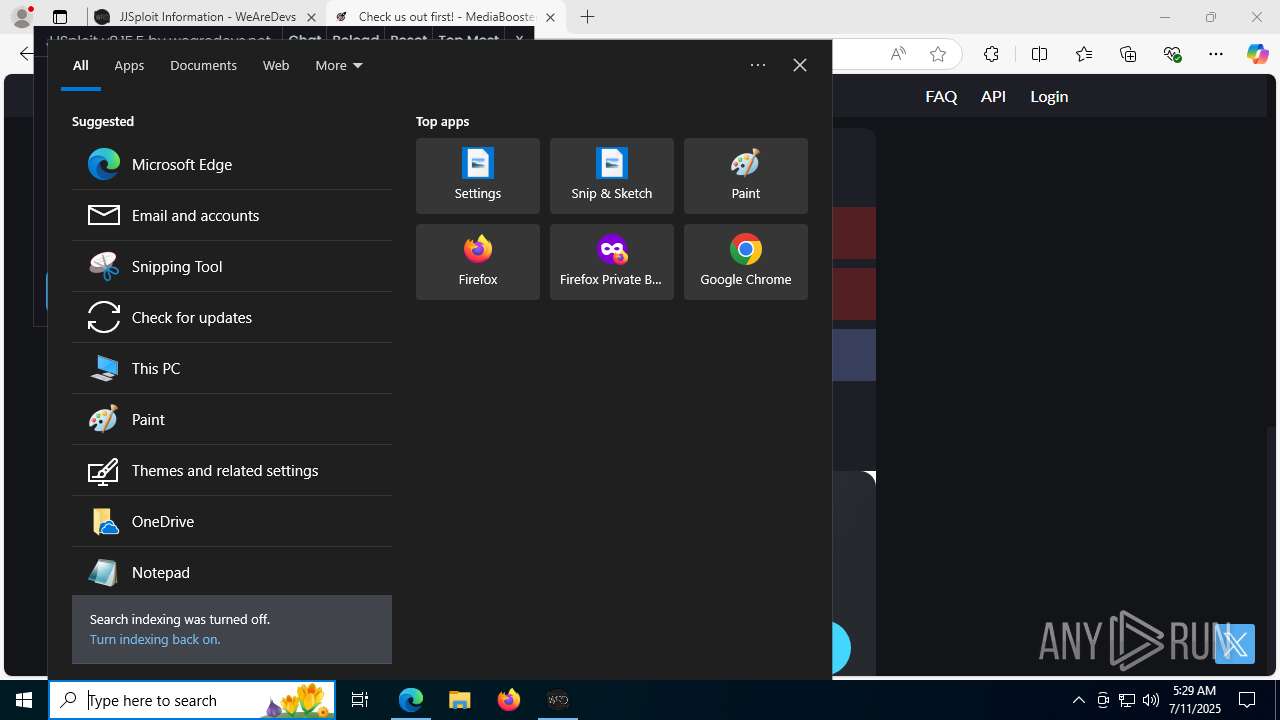Select the All search filter tab
This screenshot has height=720, width=1280.
tap(81, 65)
